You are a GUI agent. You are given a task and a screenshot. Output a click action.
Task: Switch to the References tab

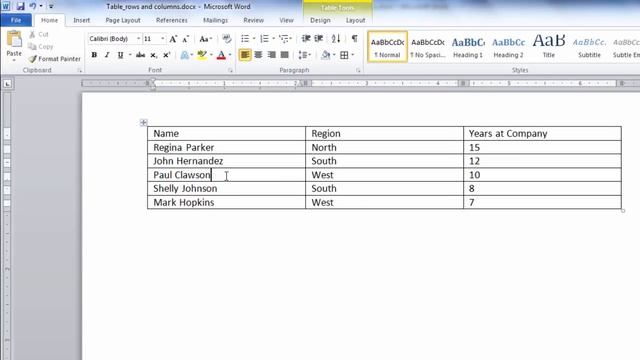pyautogui.click(x=171, y=20)
